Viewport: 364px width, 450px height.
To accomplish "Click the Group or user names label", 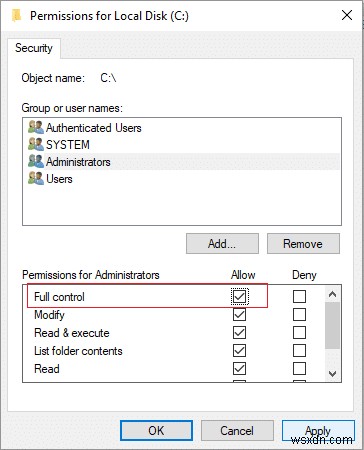I will tap(72, 108).
